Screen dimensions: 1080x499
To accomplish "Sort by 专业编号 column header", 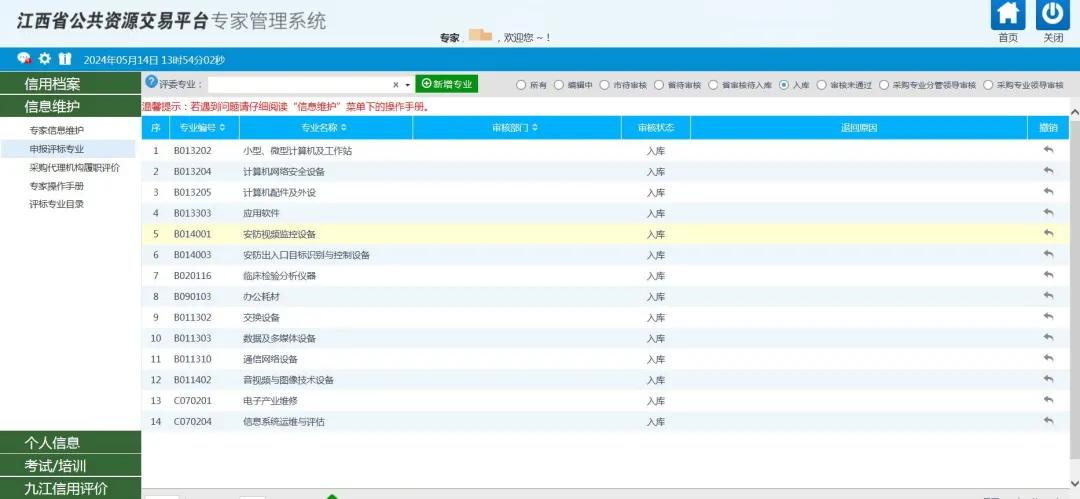I will [x=203, y=128].
